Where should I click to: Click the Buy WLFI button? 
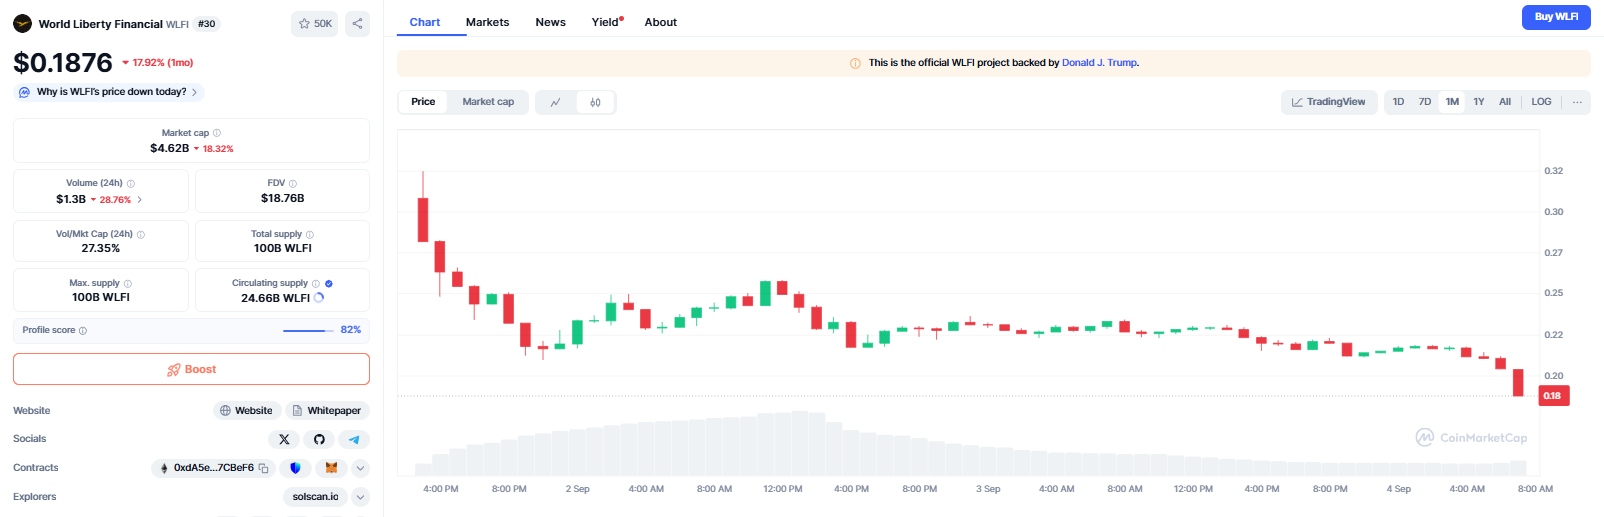(x=1556, y=17)
